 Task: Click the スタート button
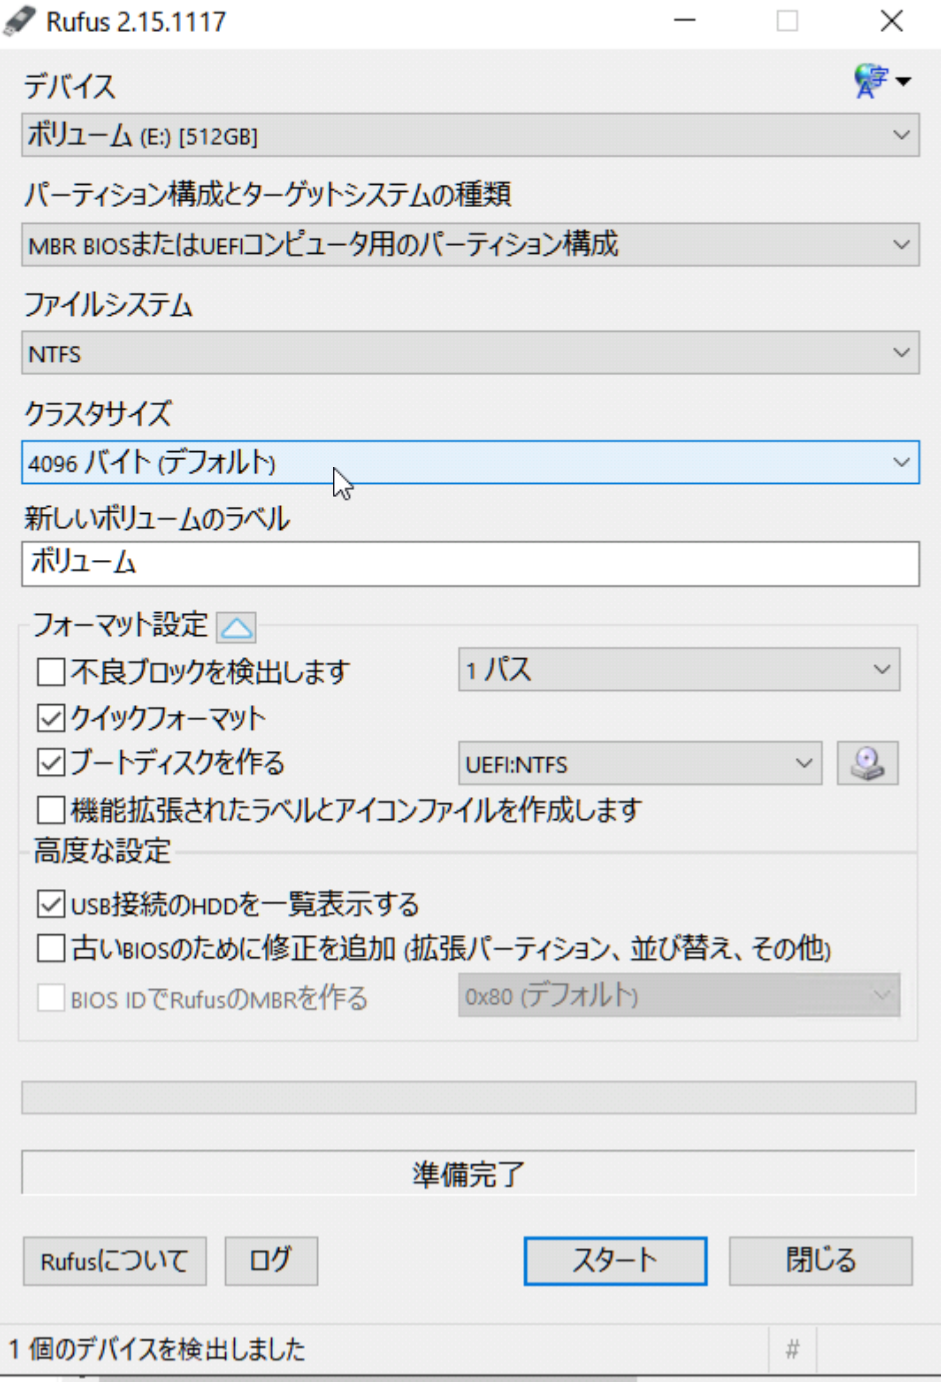coord(615,1261)
